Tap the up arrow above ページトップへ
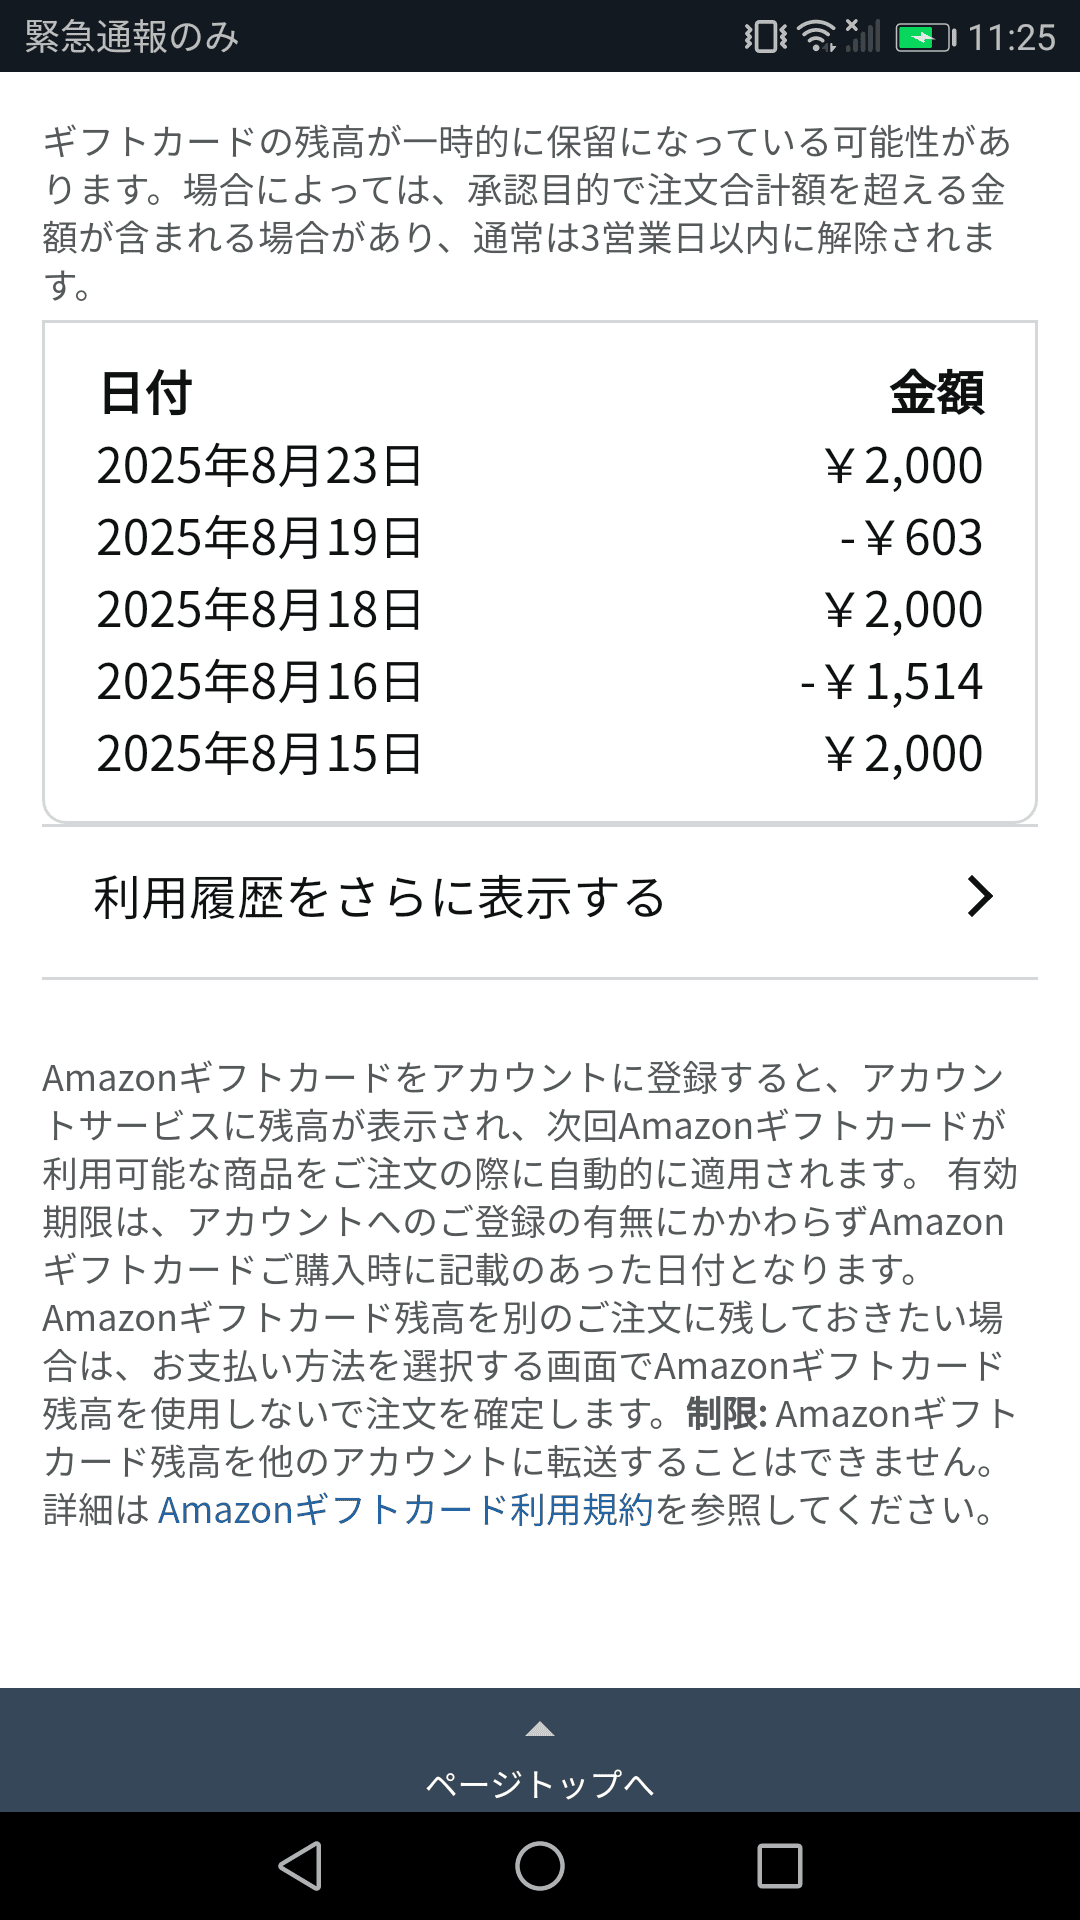This screenshot has width=1080, height=1920. tap(540, 1729)
